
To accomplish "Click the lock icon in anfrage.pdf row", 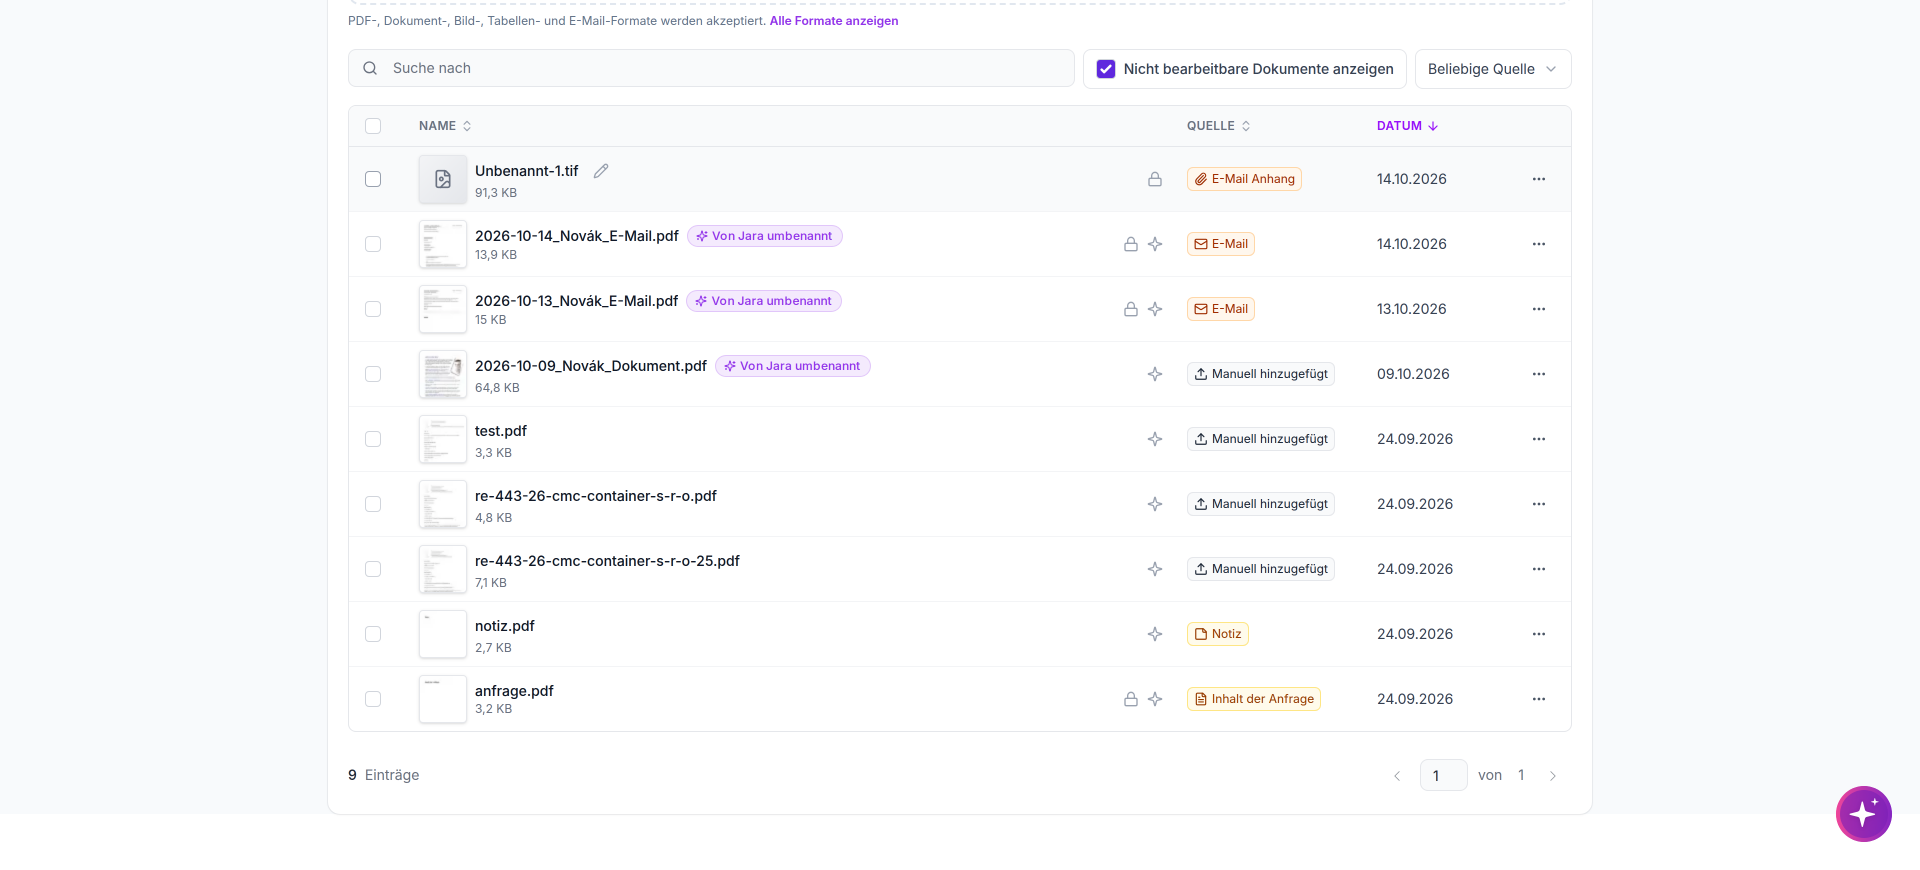I will click(x=1131, y=699).
